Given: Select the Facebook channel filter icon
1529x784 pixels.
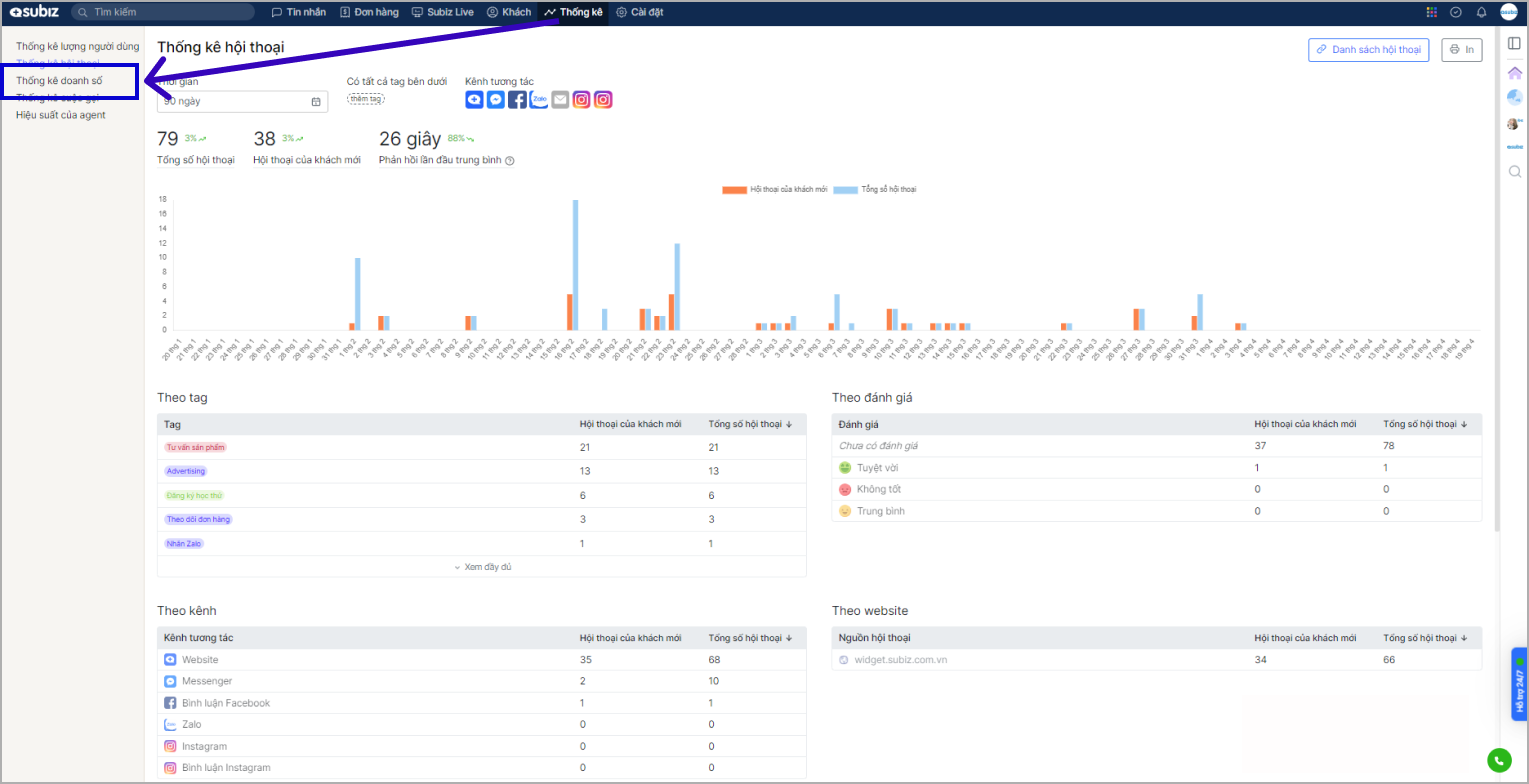Looking at the screenshot, I should tap(517, 100).
